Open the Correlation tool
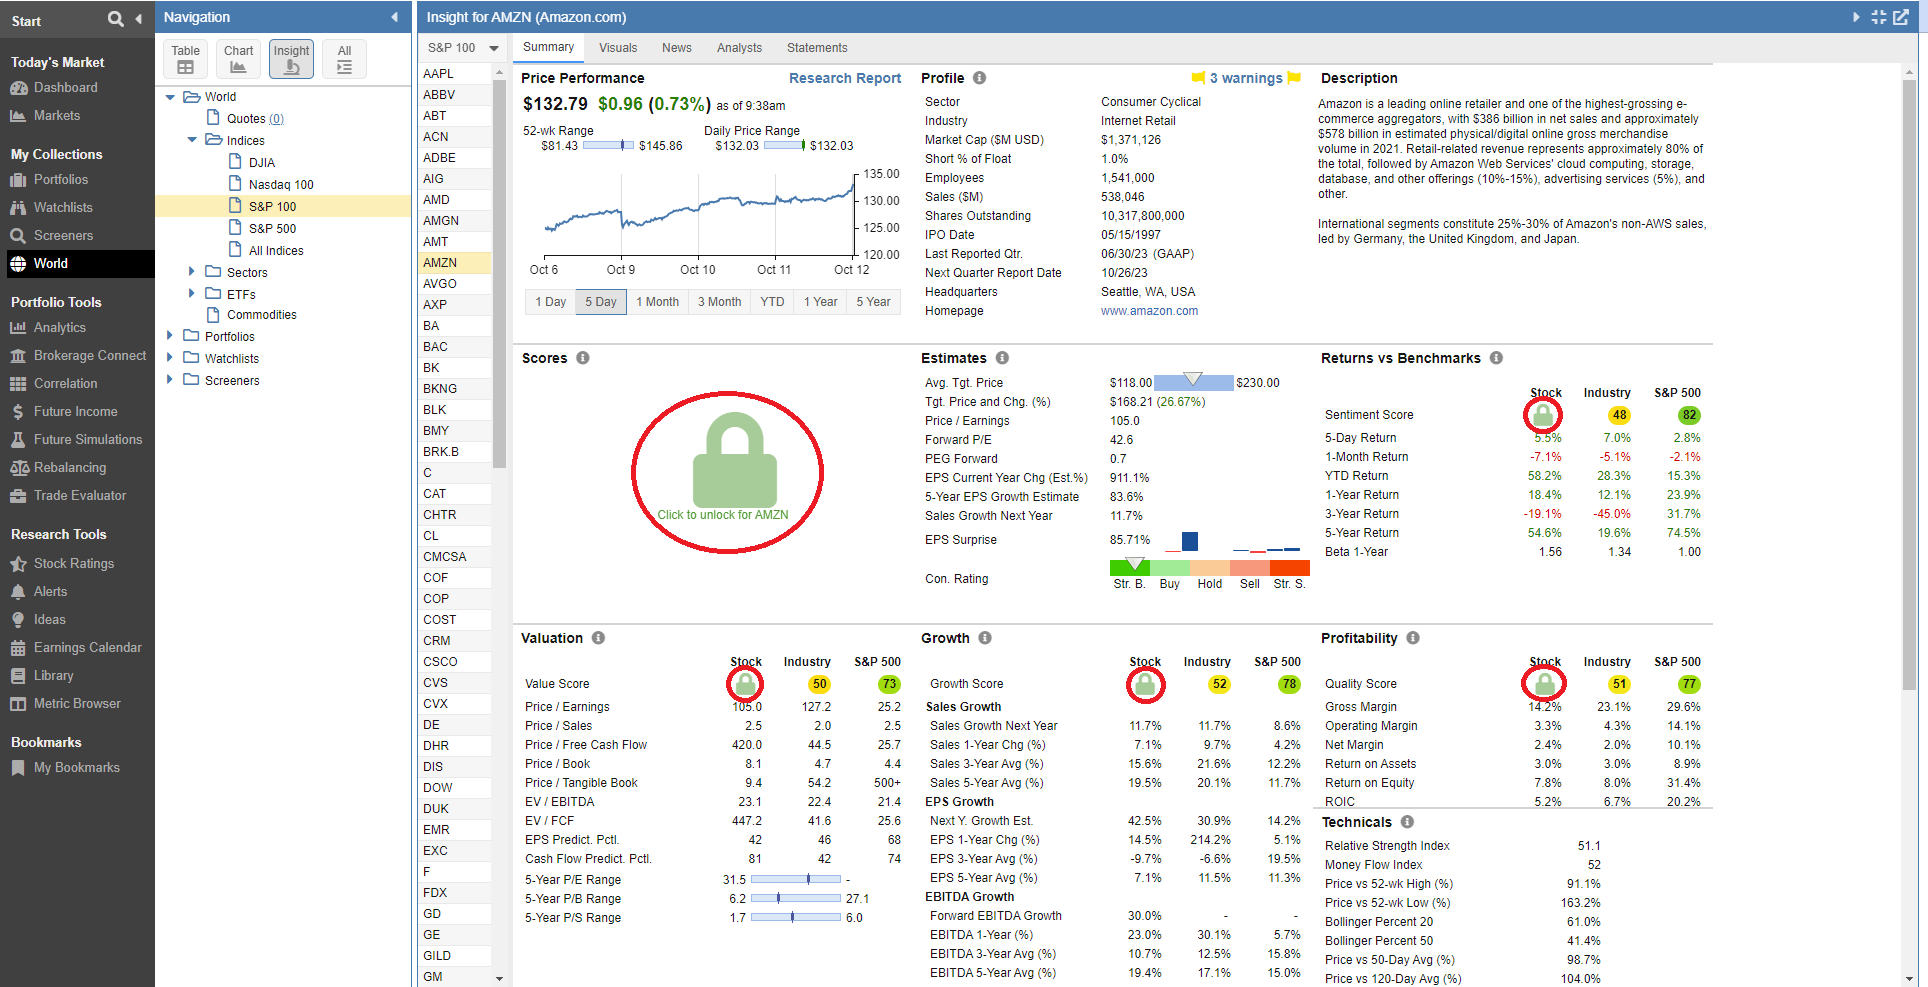The width and height of the screenshot is (1928, 987). click(x=65, y=384)
